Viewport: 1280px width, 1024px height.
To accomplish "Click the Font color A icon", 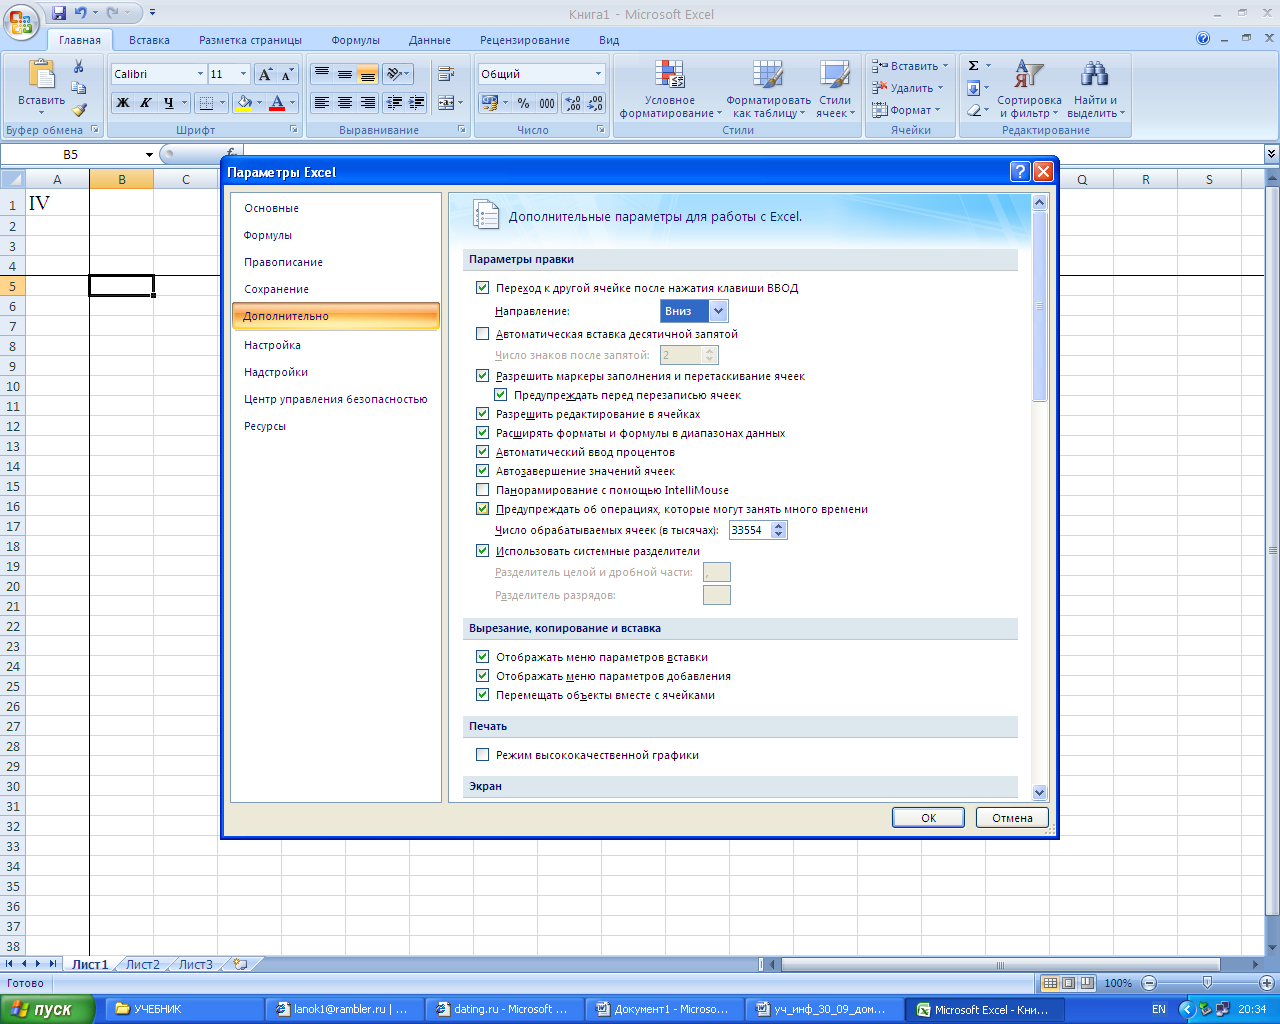I will 278,102.
